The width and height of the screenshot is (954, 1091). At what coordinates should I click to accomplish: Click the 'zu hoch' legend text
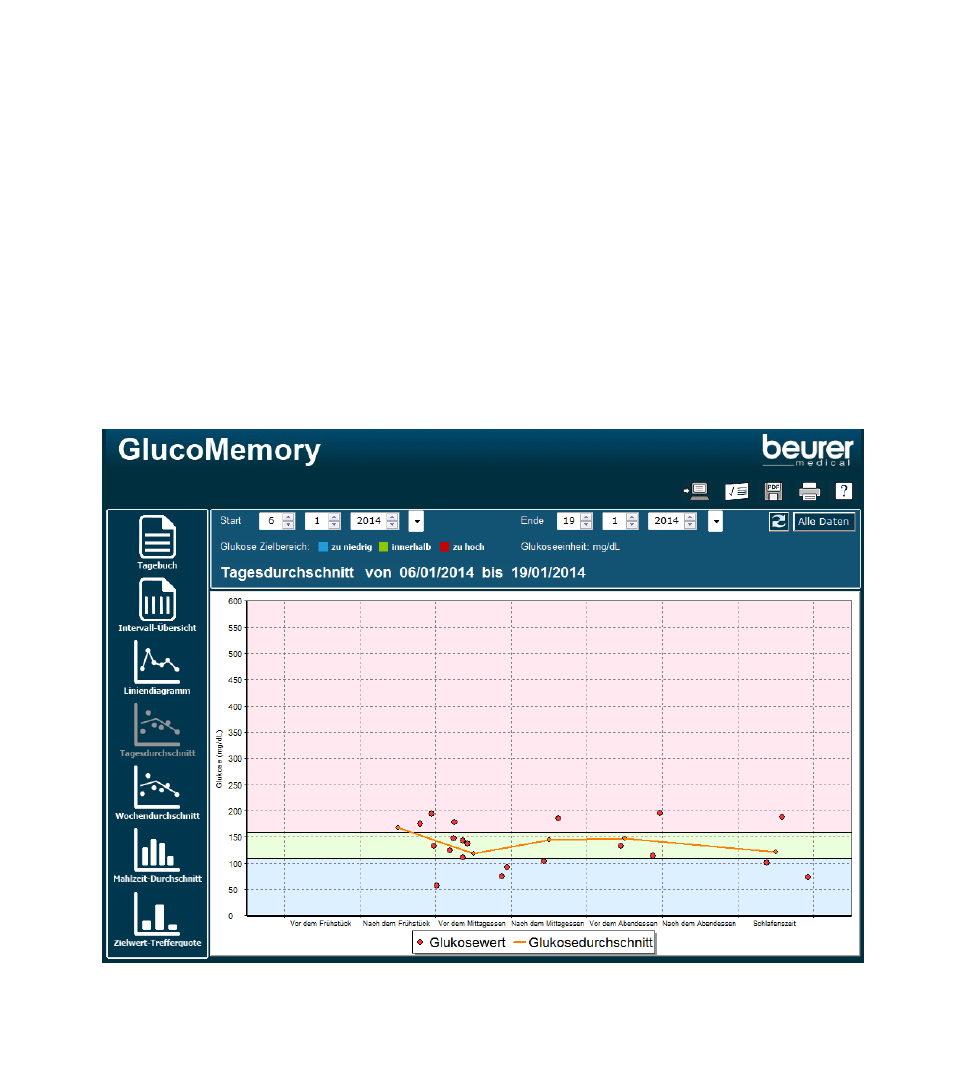click(x=468, y=547)
